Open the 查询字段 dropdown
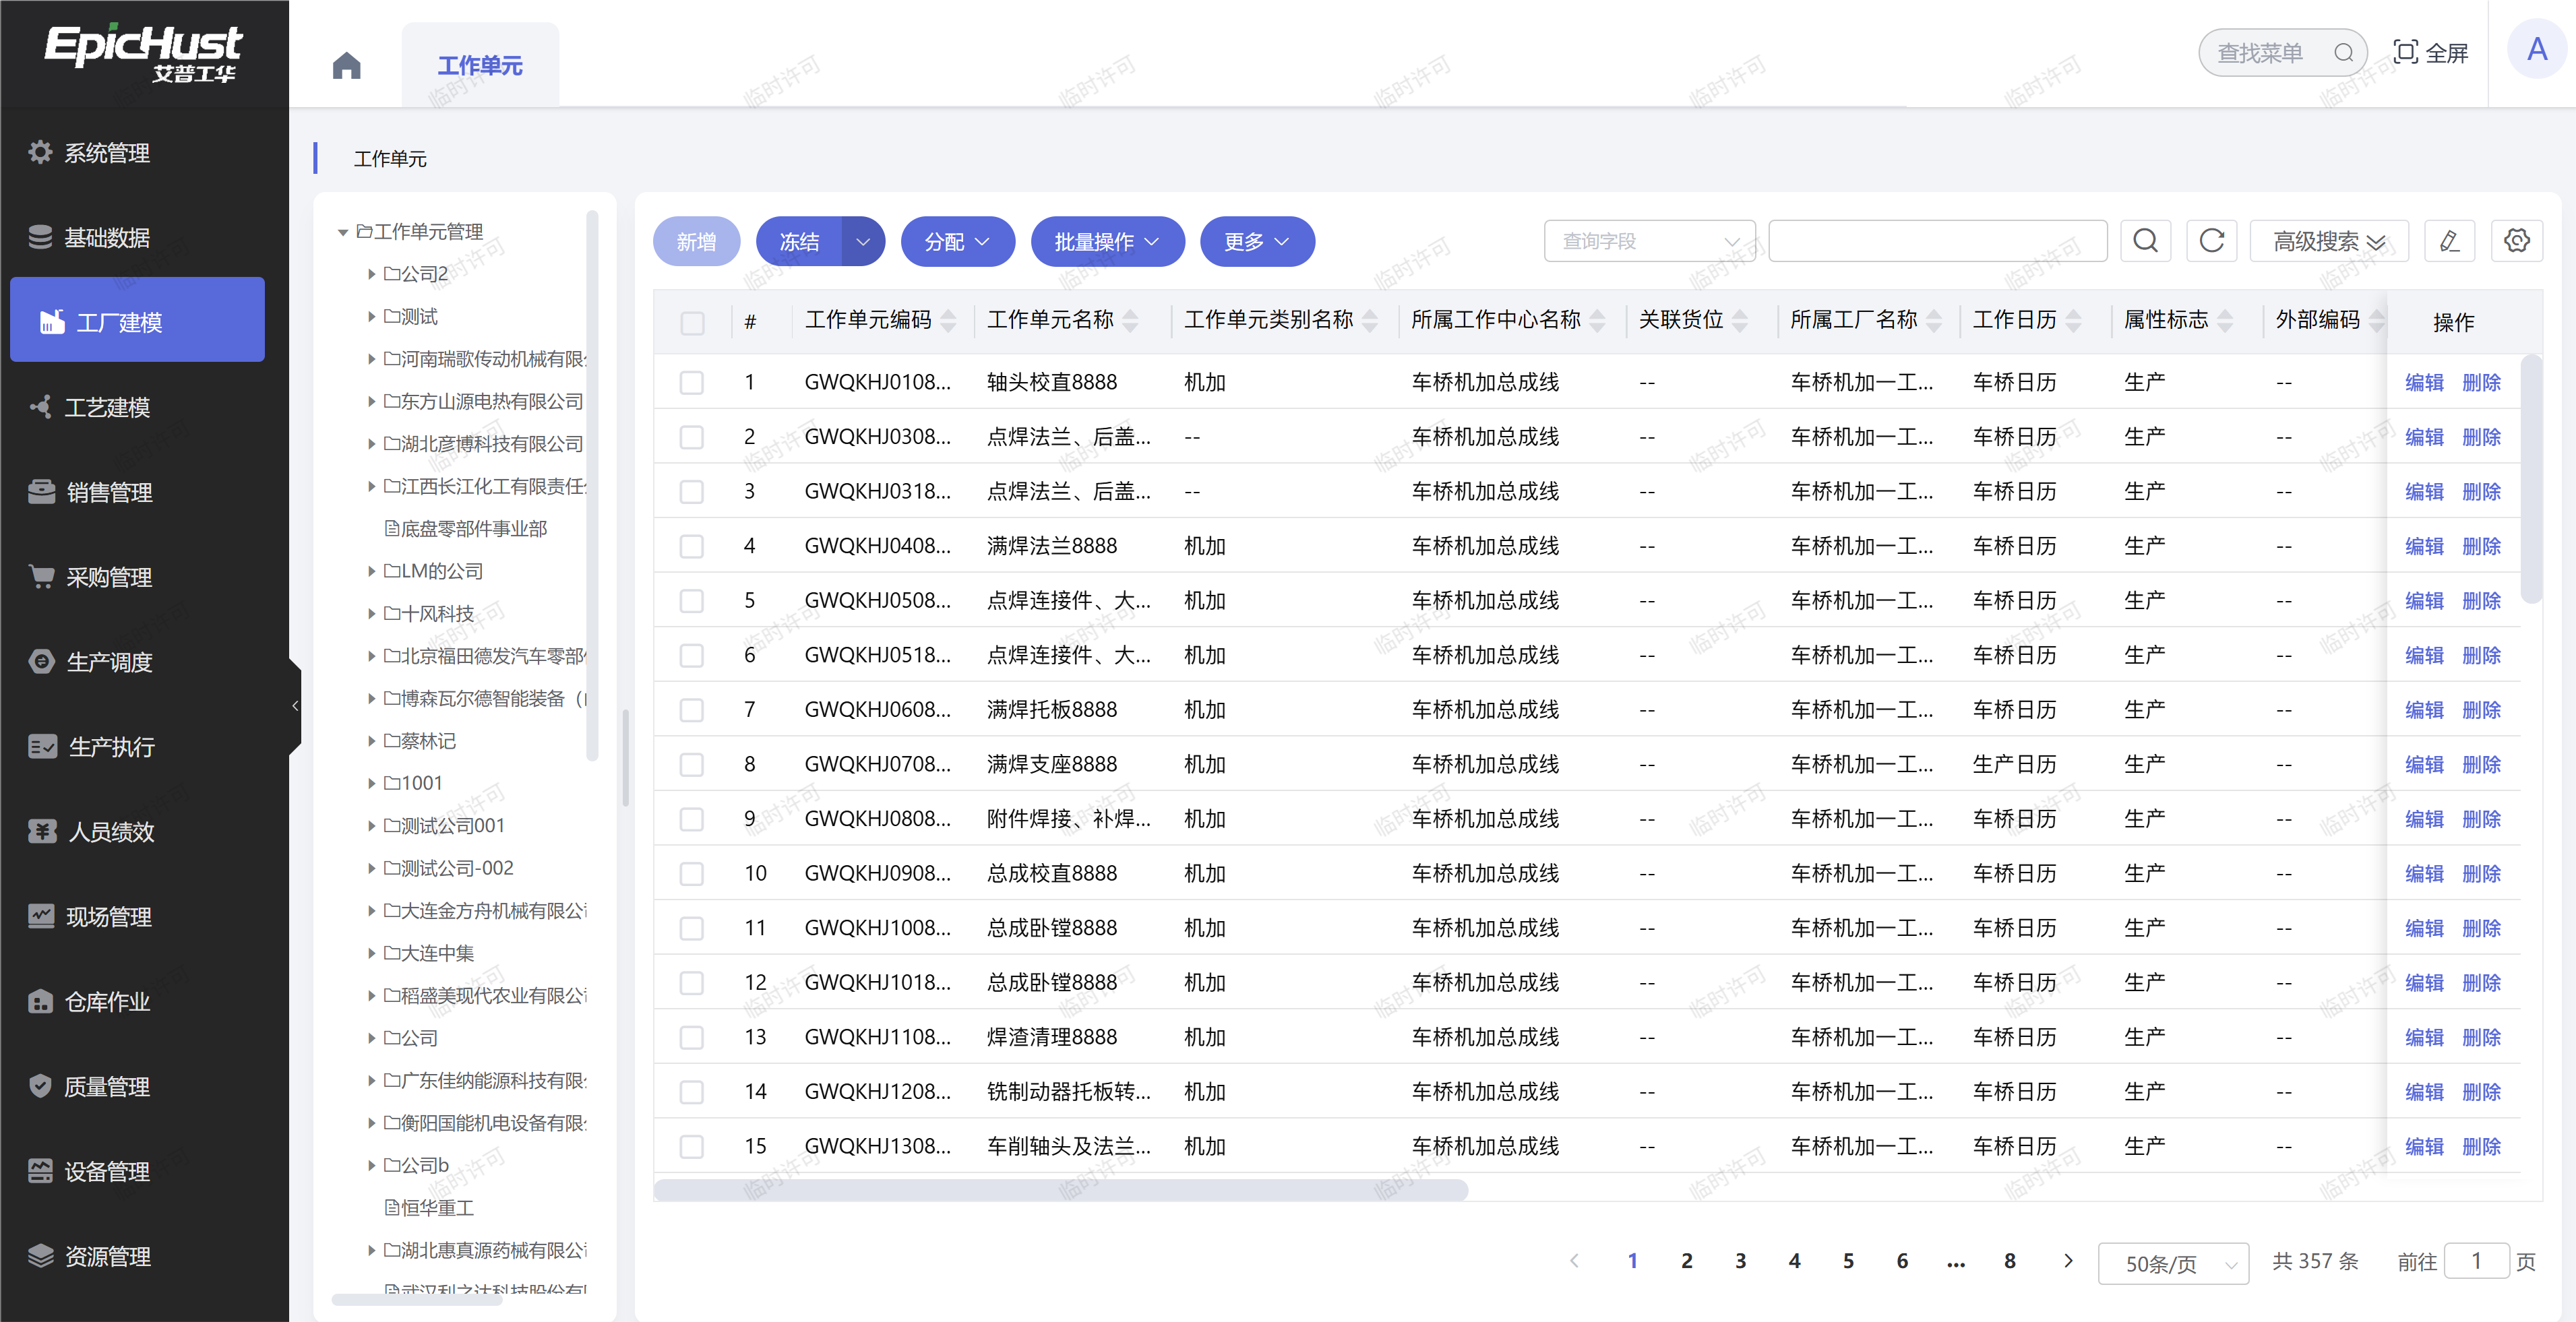Viewport: 2576px width, 1322px height. (1649, 241)
